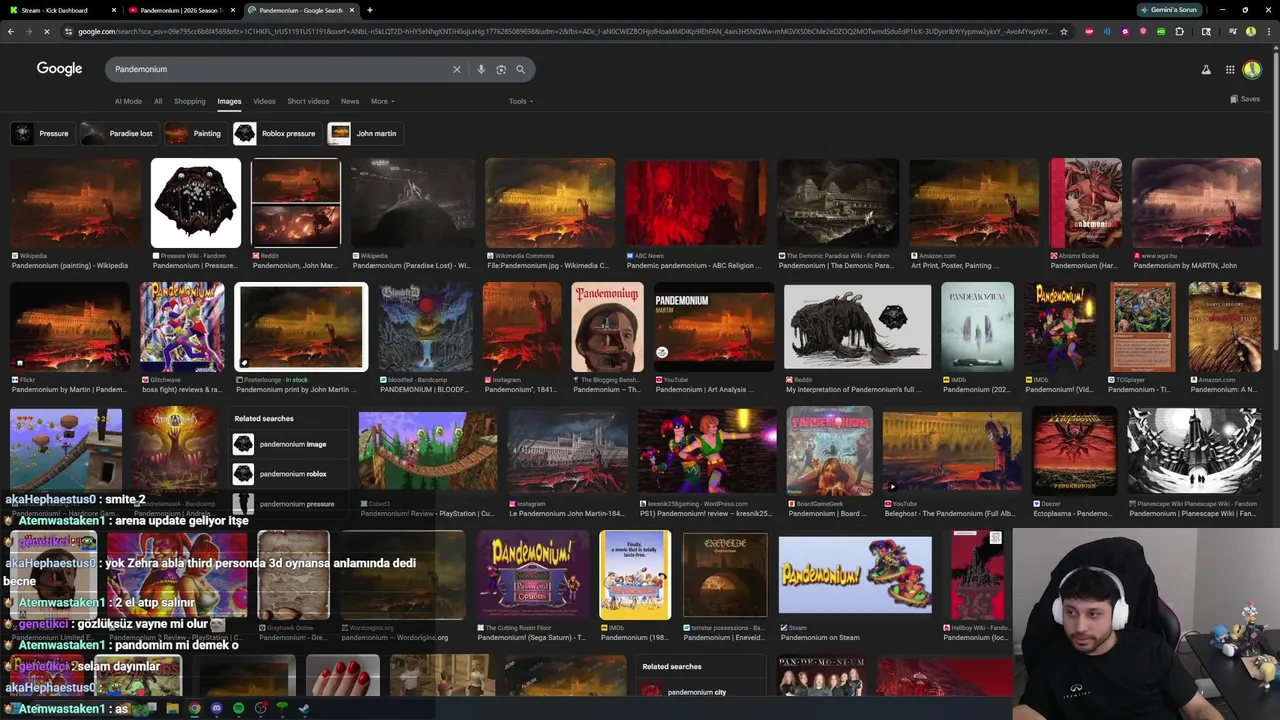Open Posterlounge Pandemonium print thumbnail
The height and width of the screenshot is (720, 1280).
(301, 327)
